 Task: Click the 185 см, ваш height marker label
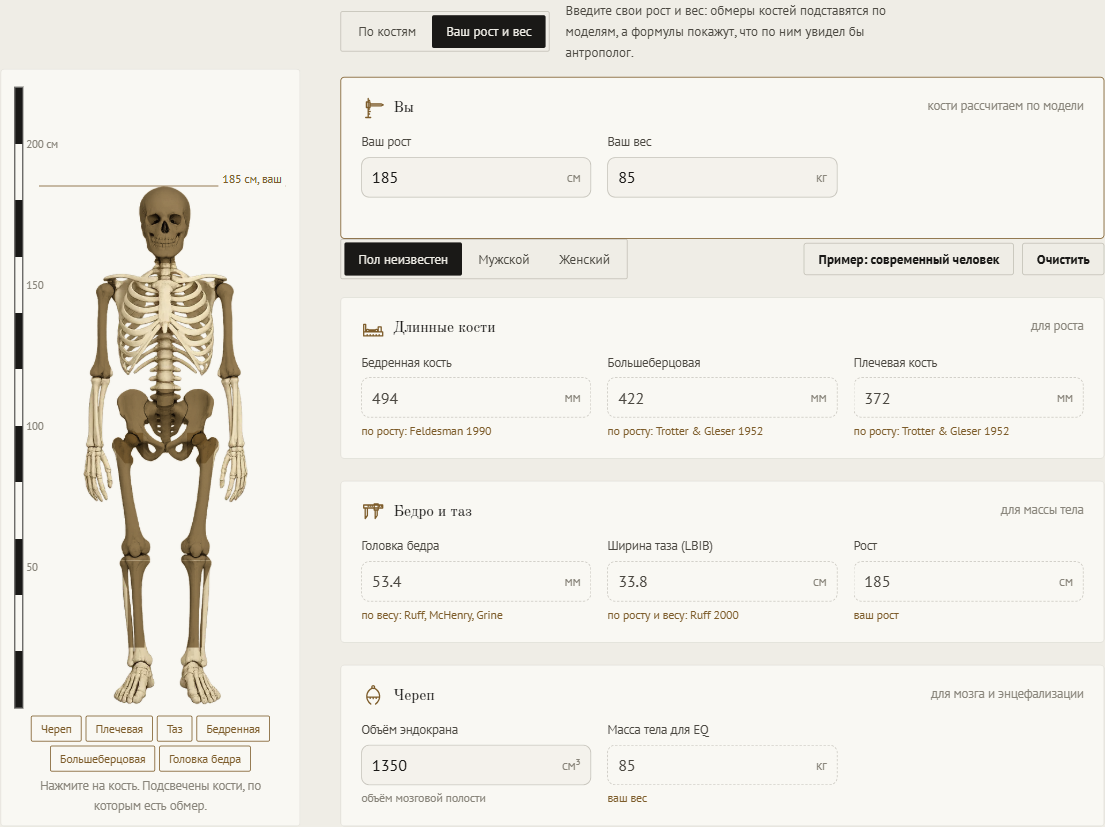pyautogui.click(x=252, y=180)
